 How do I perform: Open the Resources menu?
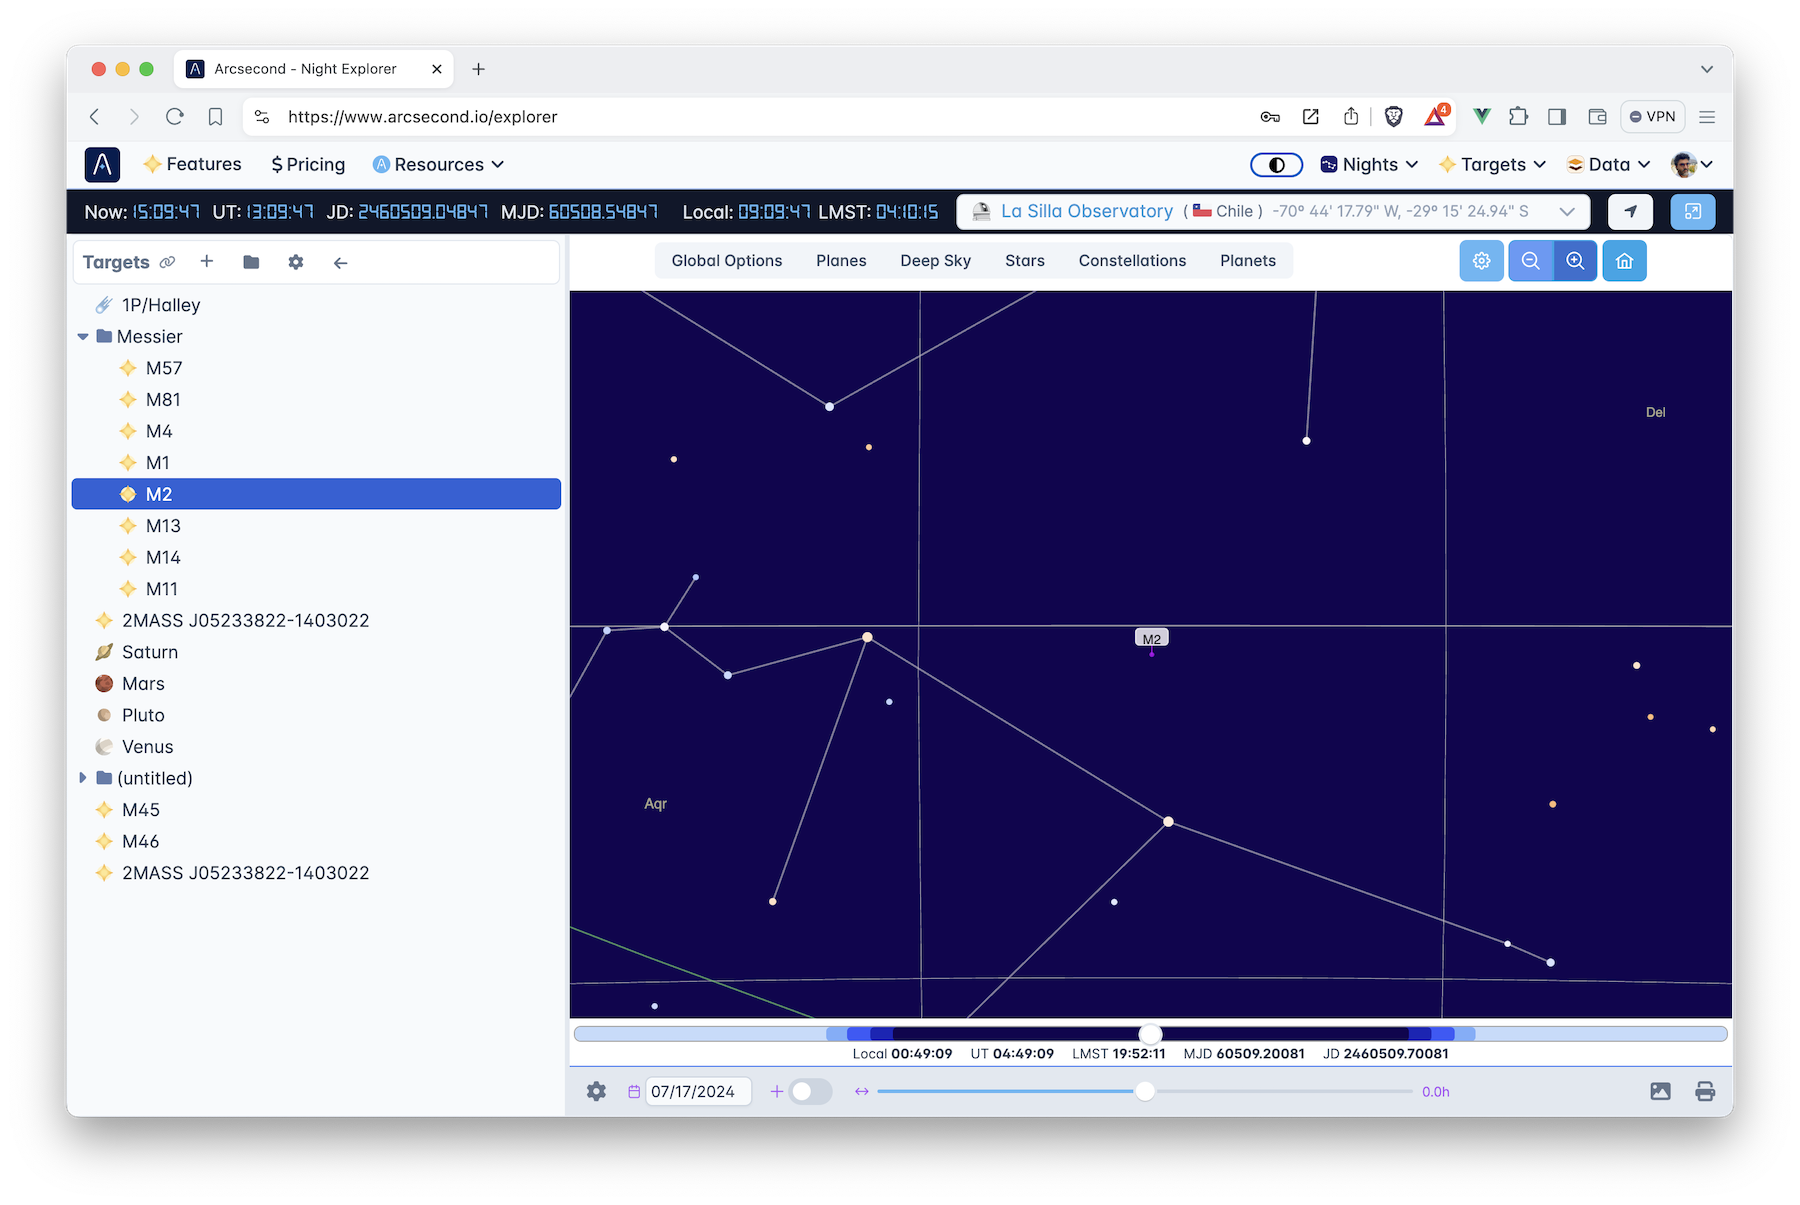click(x=438, y=164)
